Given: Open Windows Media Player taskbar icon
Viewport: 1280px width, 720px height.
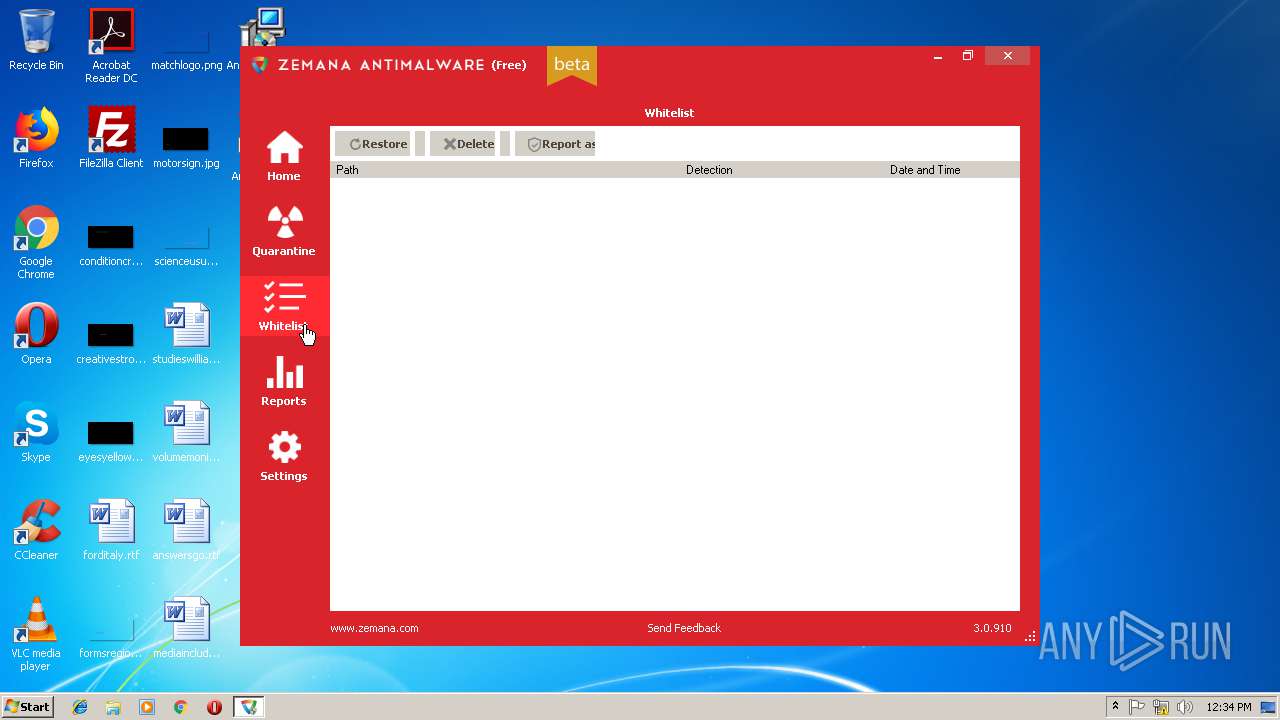Looking at the screenshot, I should [x=147, y=707].
